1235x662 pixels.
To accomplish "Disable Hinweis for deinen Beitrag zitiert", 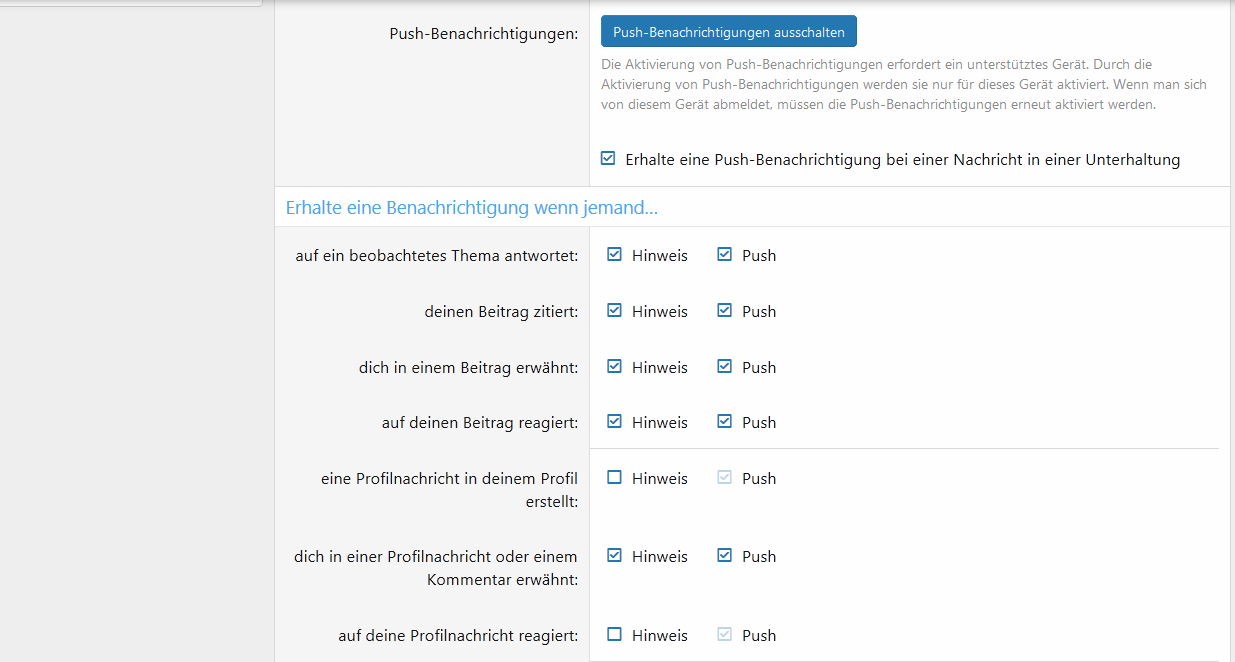I will [x=615, y=311].
